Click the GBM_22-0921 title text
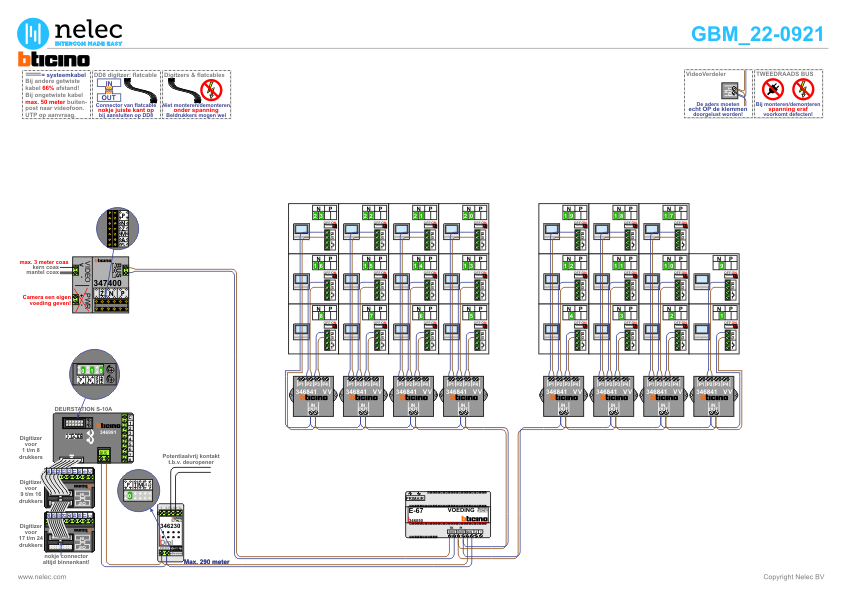Image resolution: width=841 pixels, height=595 pixels. [x=757, y=34]
